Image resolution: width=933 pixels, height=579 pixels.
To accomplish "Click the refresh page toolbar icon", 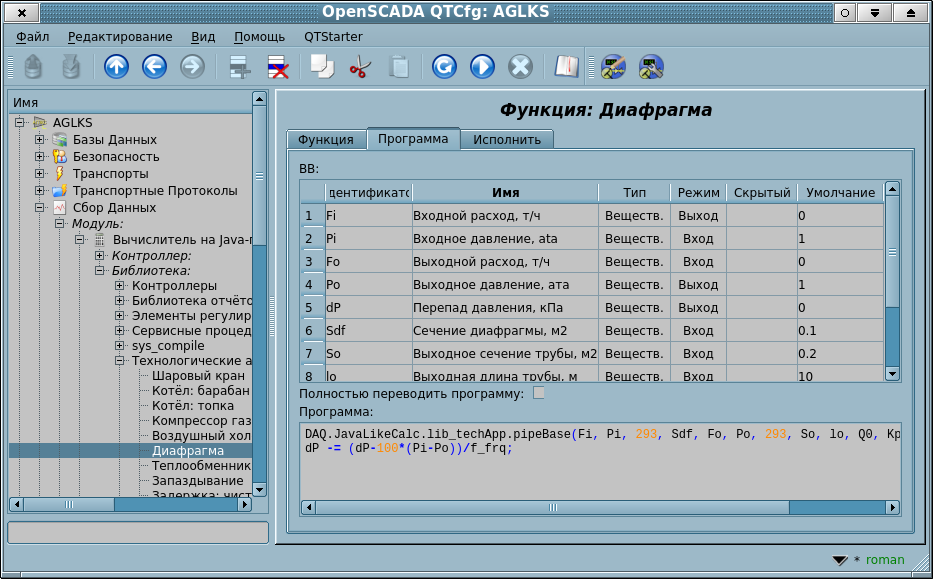I will 444,67.
